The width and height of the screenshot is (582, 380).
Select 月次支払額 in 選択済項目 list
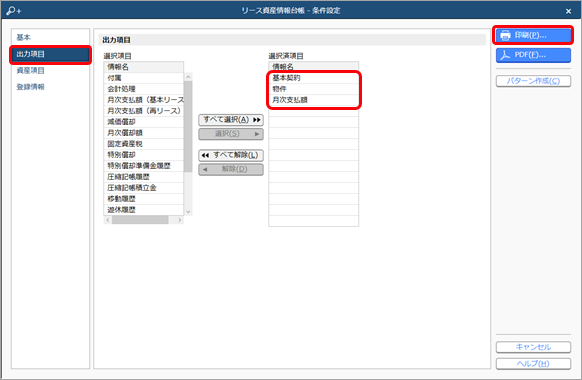click(x=314, y=100)
